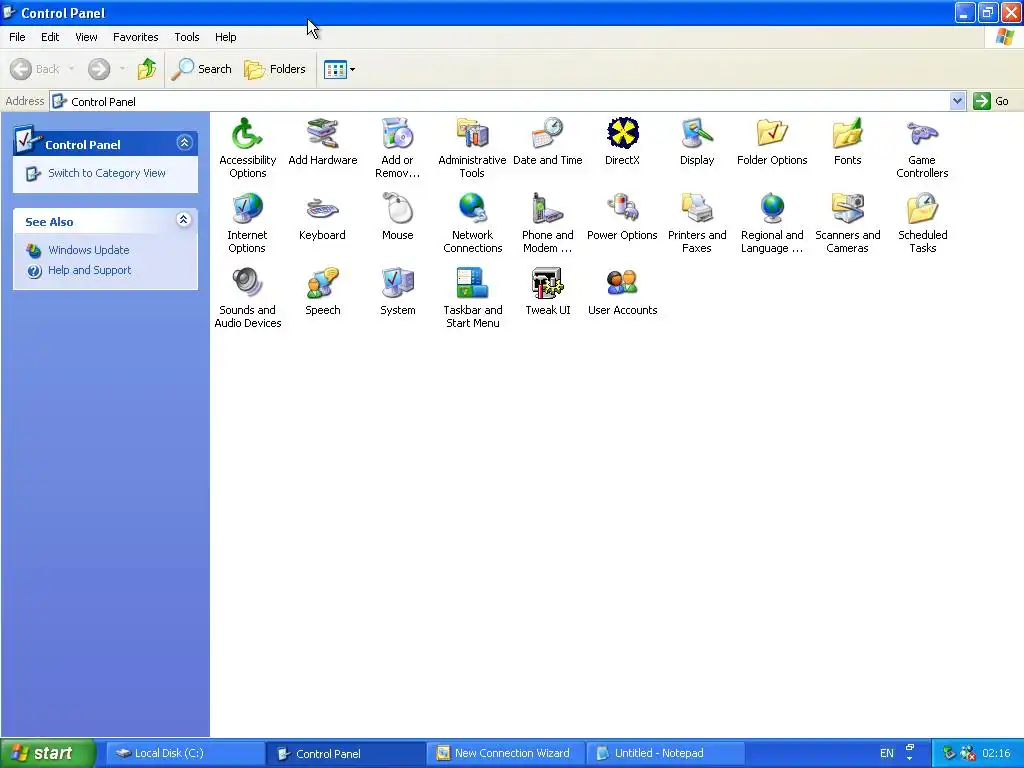This screenshot has width=1024, height=768.
Task: Click the Back toolbar button
Action: [35, 69]
